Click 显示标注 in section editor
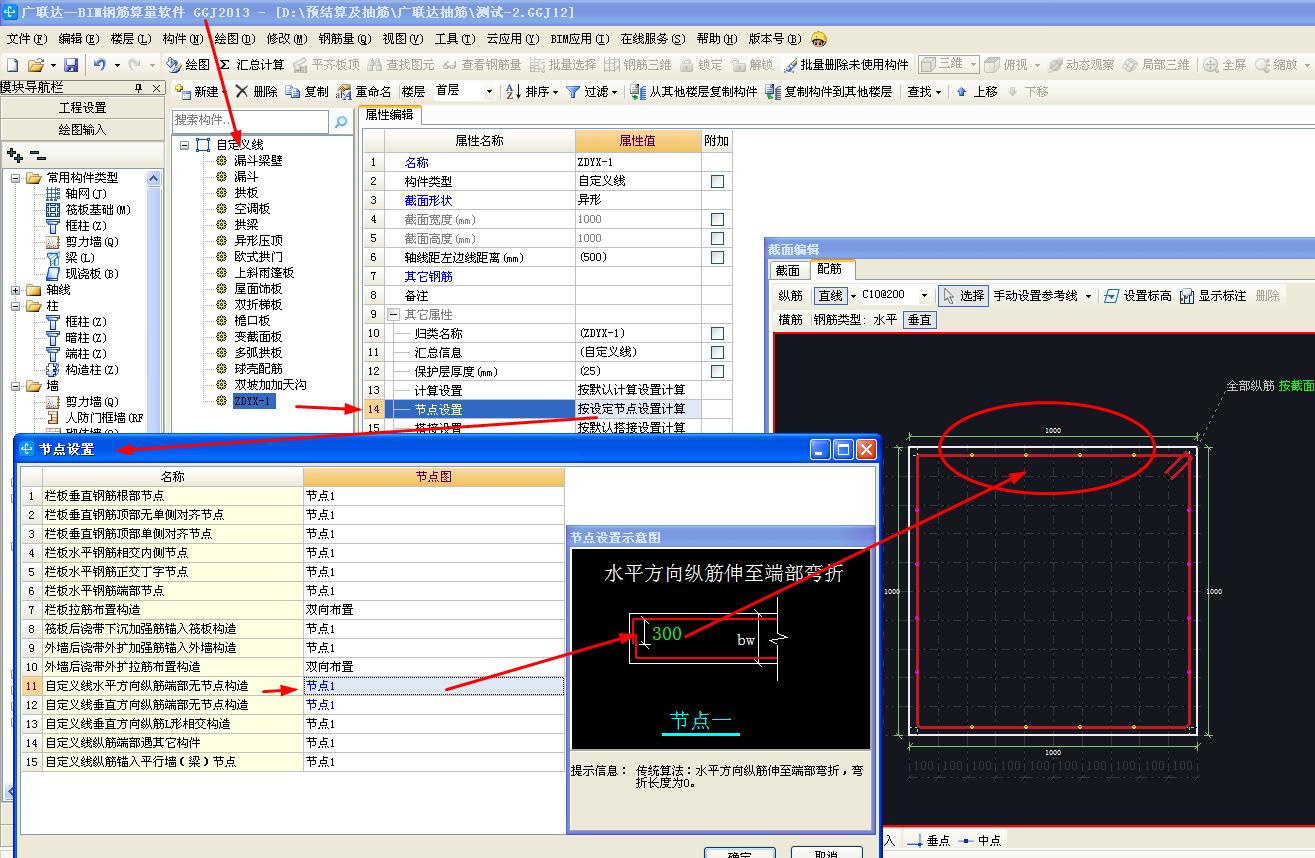Screen dimensions: 1315x858 tap(1213, 296)
